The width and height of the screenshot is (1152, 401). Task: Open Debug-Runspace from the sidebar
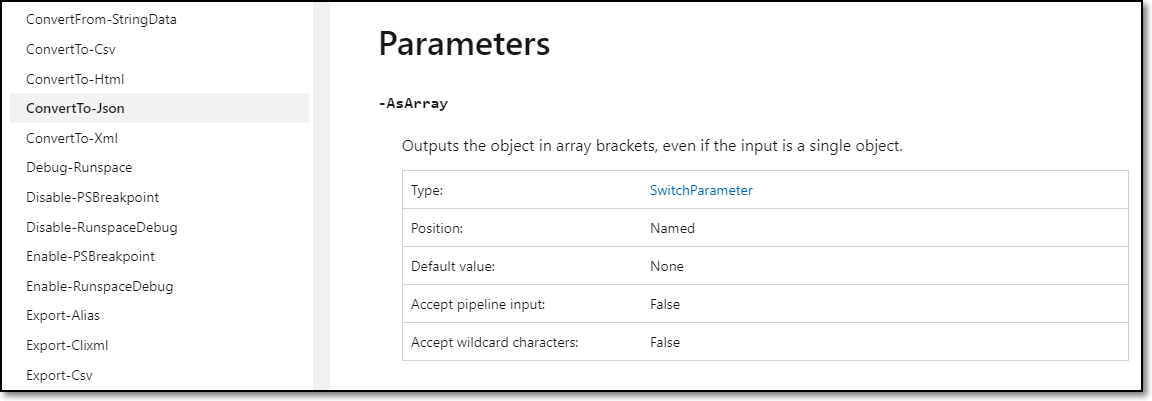point(79,167)
